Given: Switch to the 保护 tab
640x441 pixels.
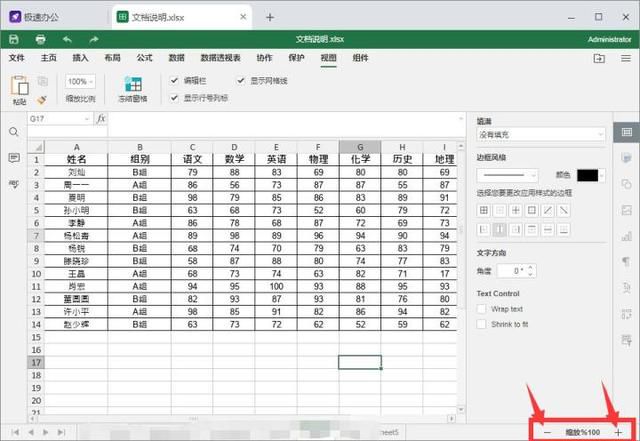Looking at the screenshot, I should click(x=296, y=58).
